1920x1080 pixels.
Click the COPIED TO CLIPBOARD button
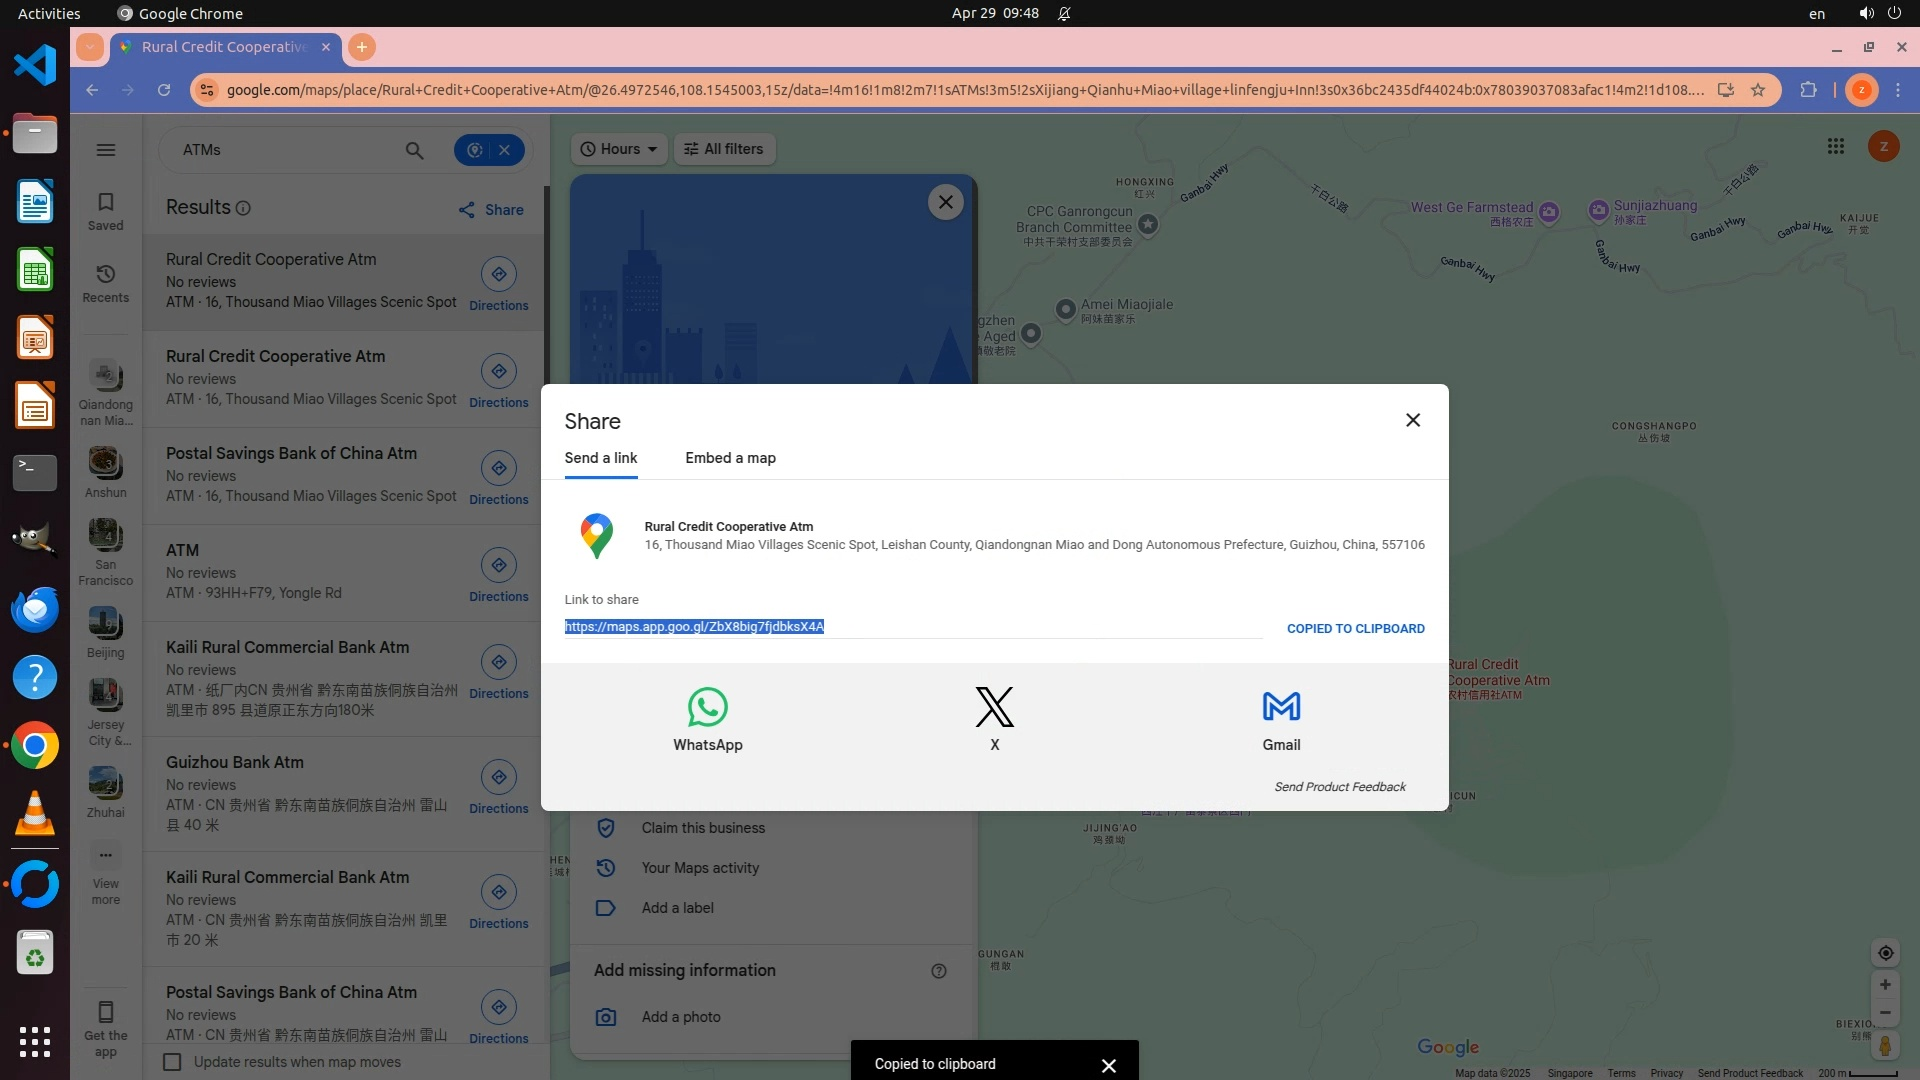click(1355, 629)
